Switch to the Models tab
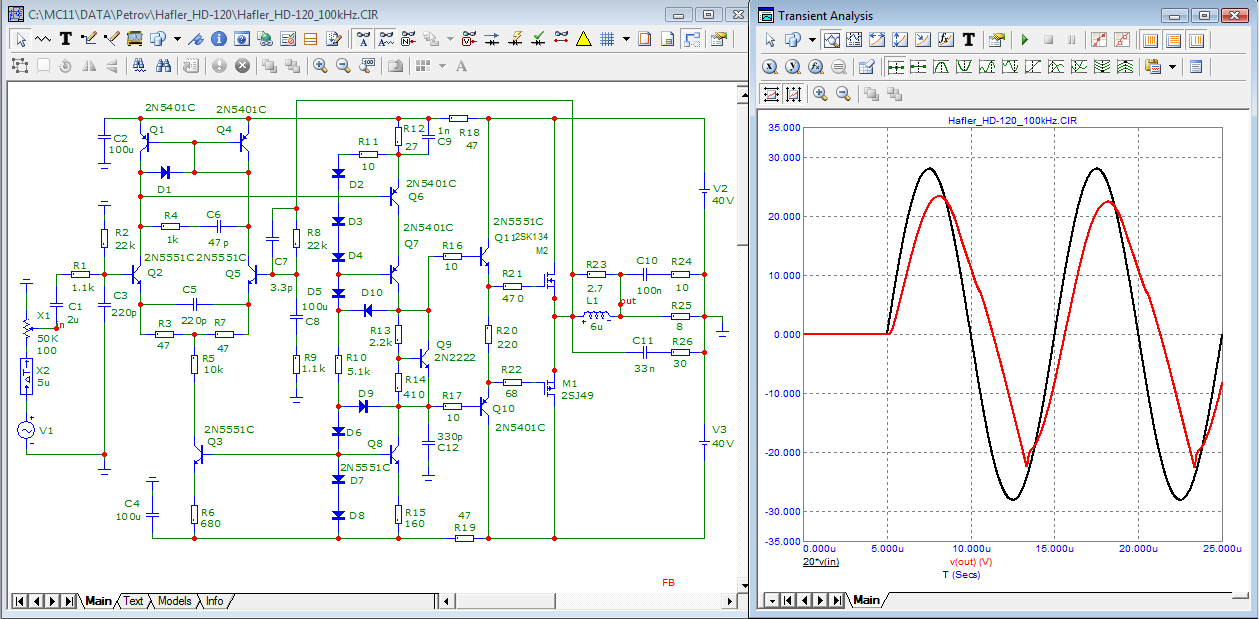Screen dimensions: 1259x619 (x=174, y=601)
